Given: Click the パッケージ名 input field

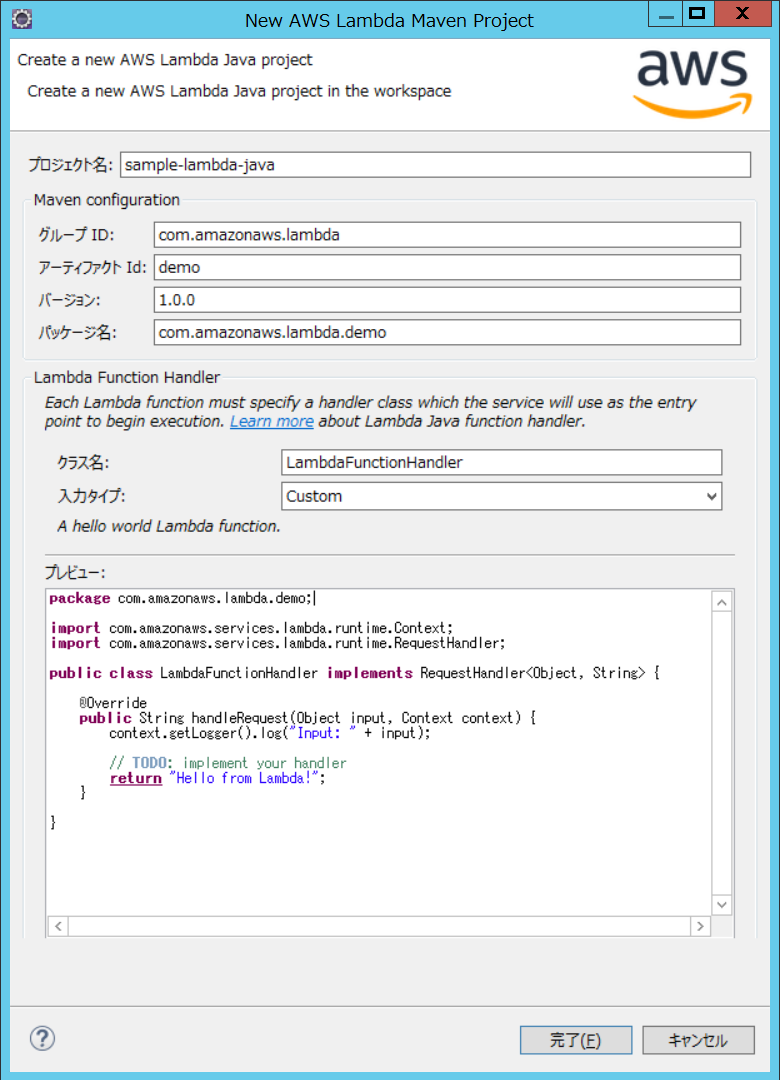Looking at the screenshot, I should (x=447, y=332).
